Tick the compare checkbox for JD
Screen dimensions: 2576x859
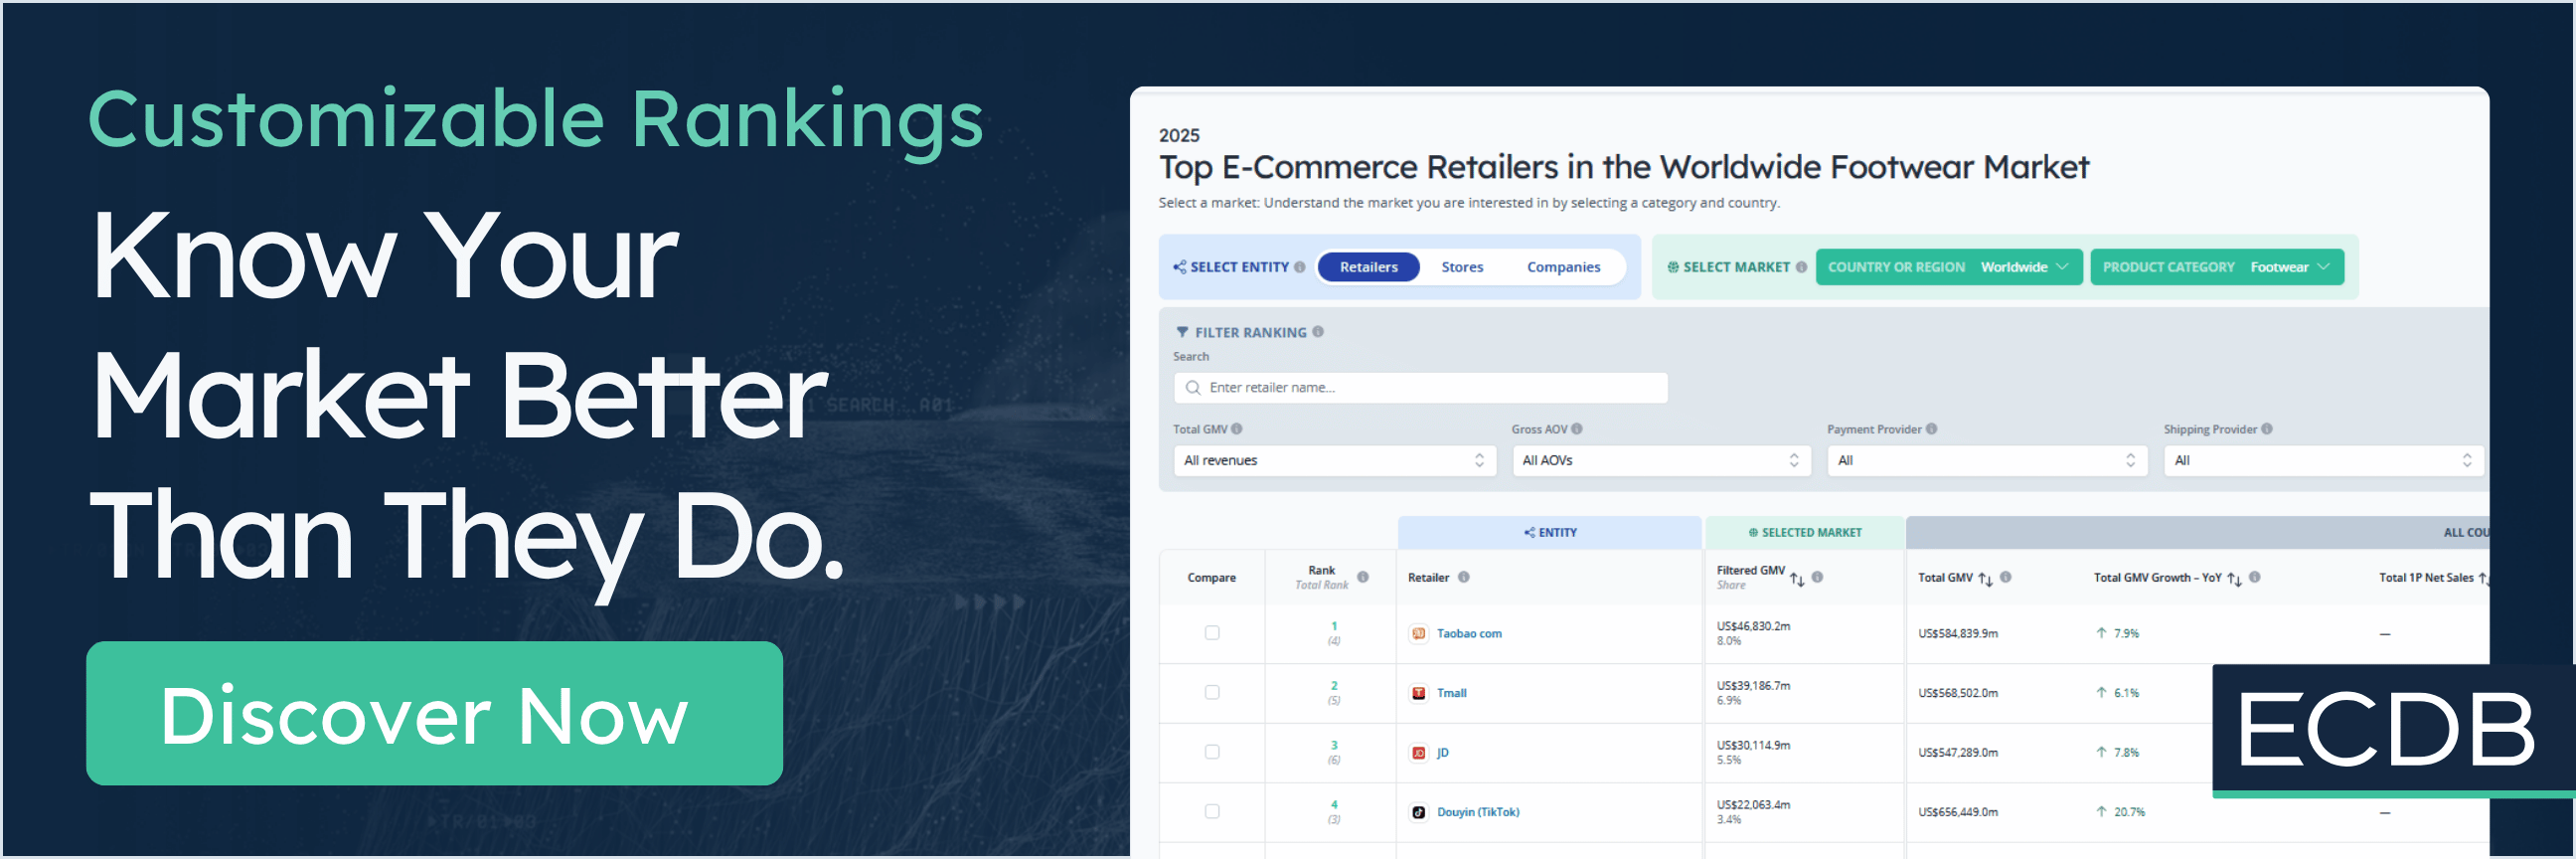1212,752
